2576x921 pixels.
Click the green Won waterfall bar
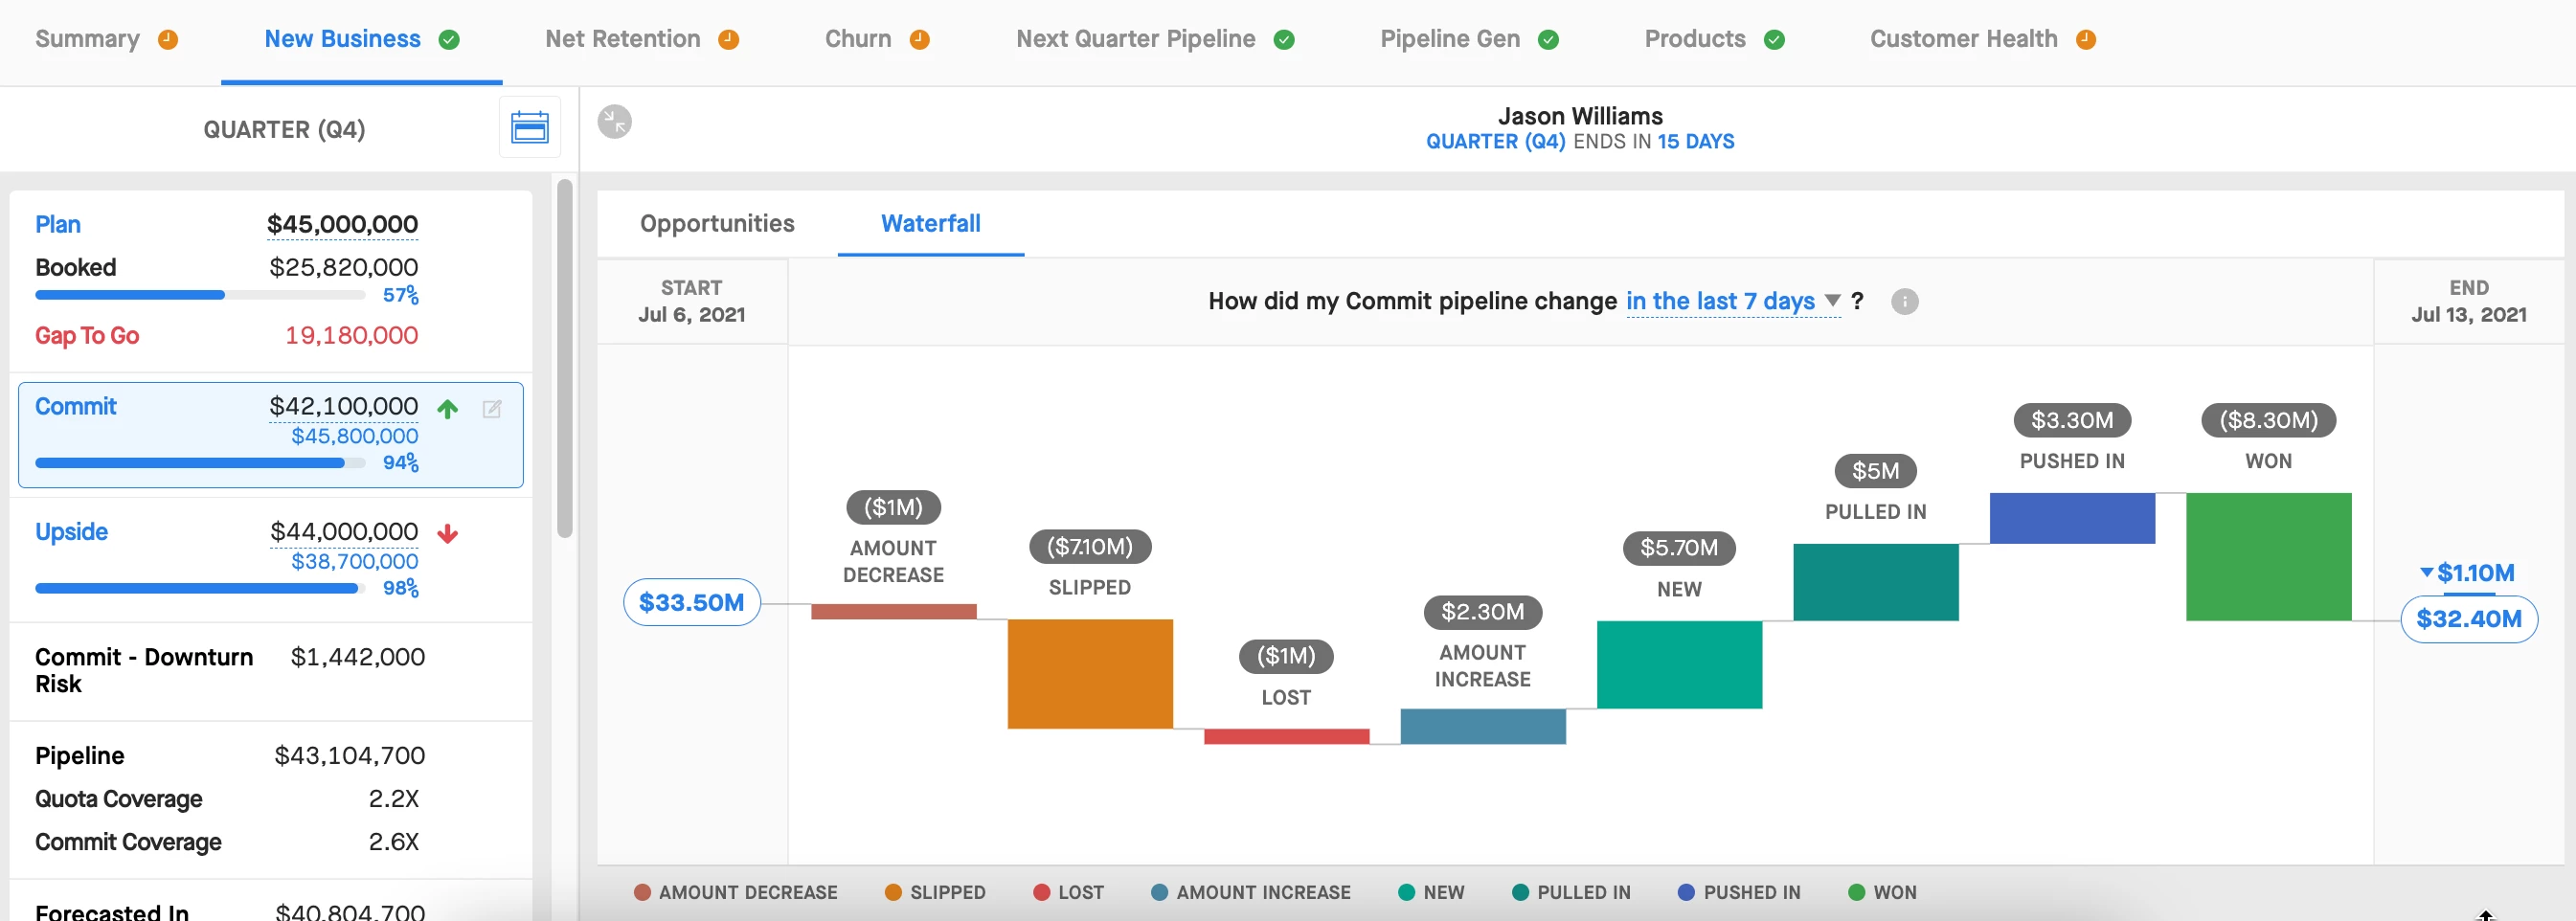coord(2267,556)
